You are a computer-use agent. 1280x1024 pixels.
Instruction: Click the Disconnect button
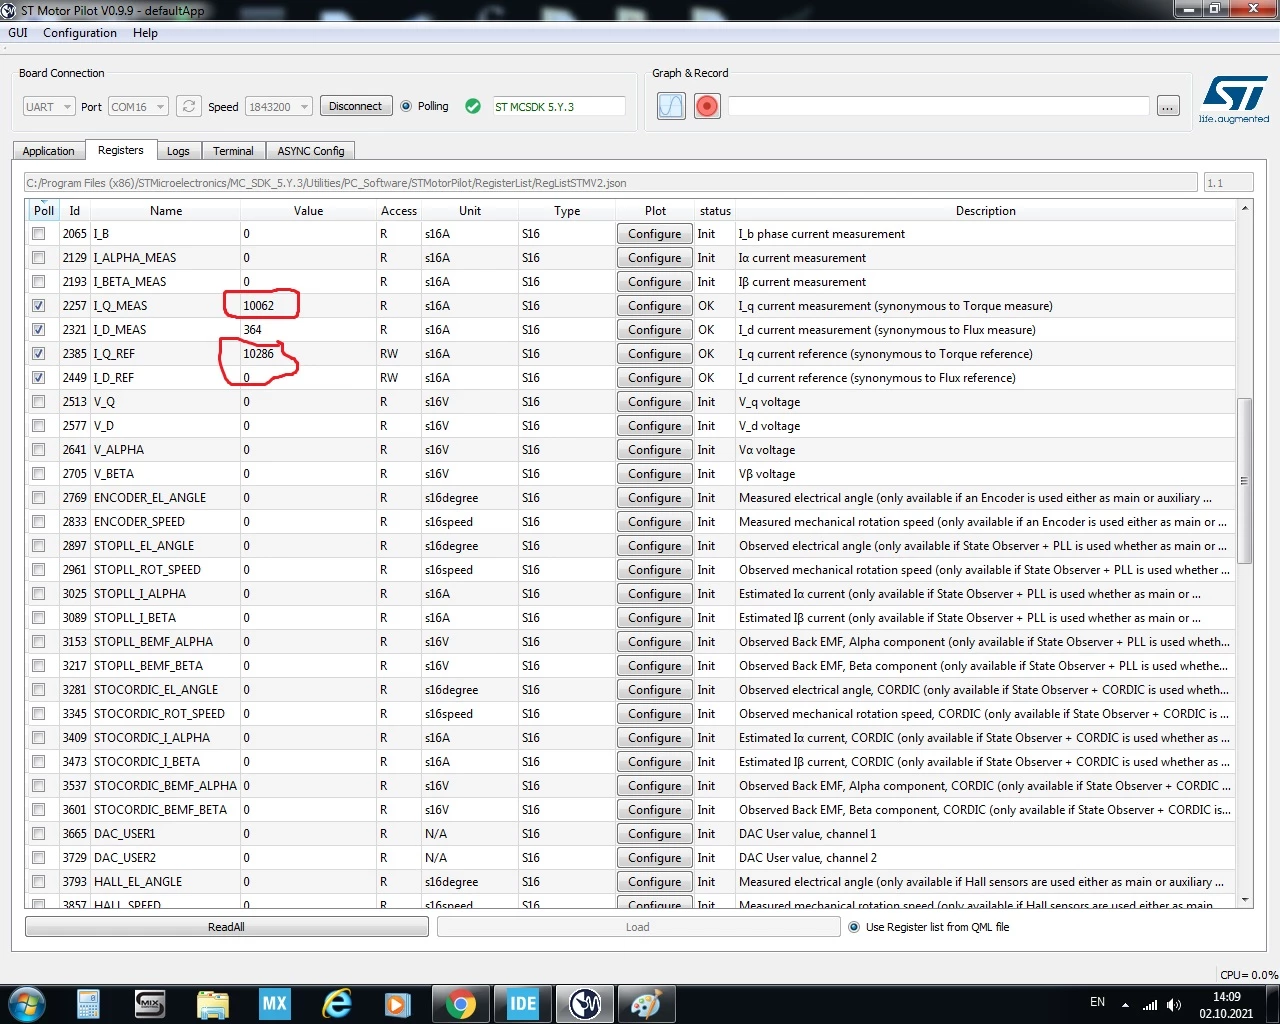tap(355, 106)
